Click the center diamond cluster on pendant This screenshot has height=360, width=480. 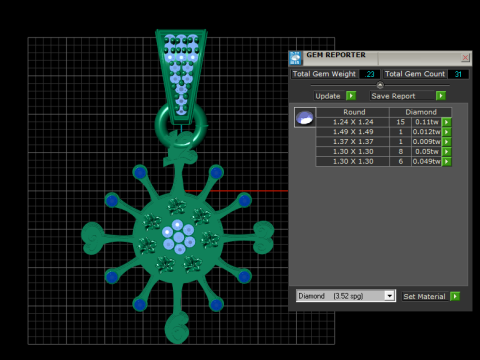(x=178, y=236)
